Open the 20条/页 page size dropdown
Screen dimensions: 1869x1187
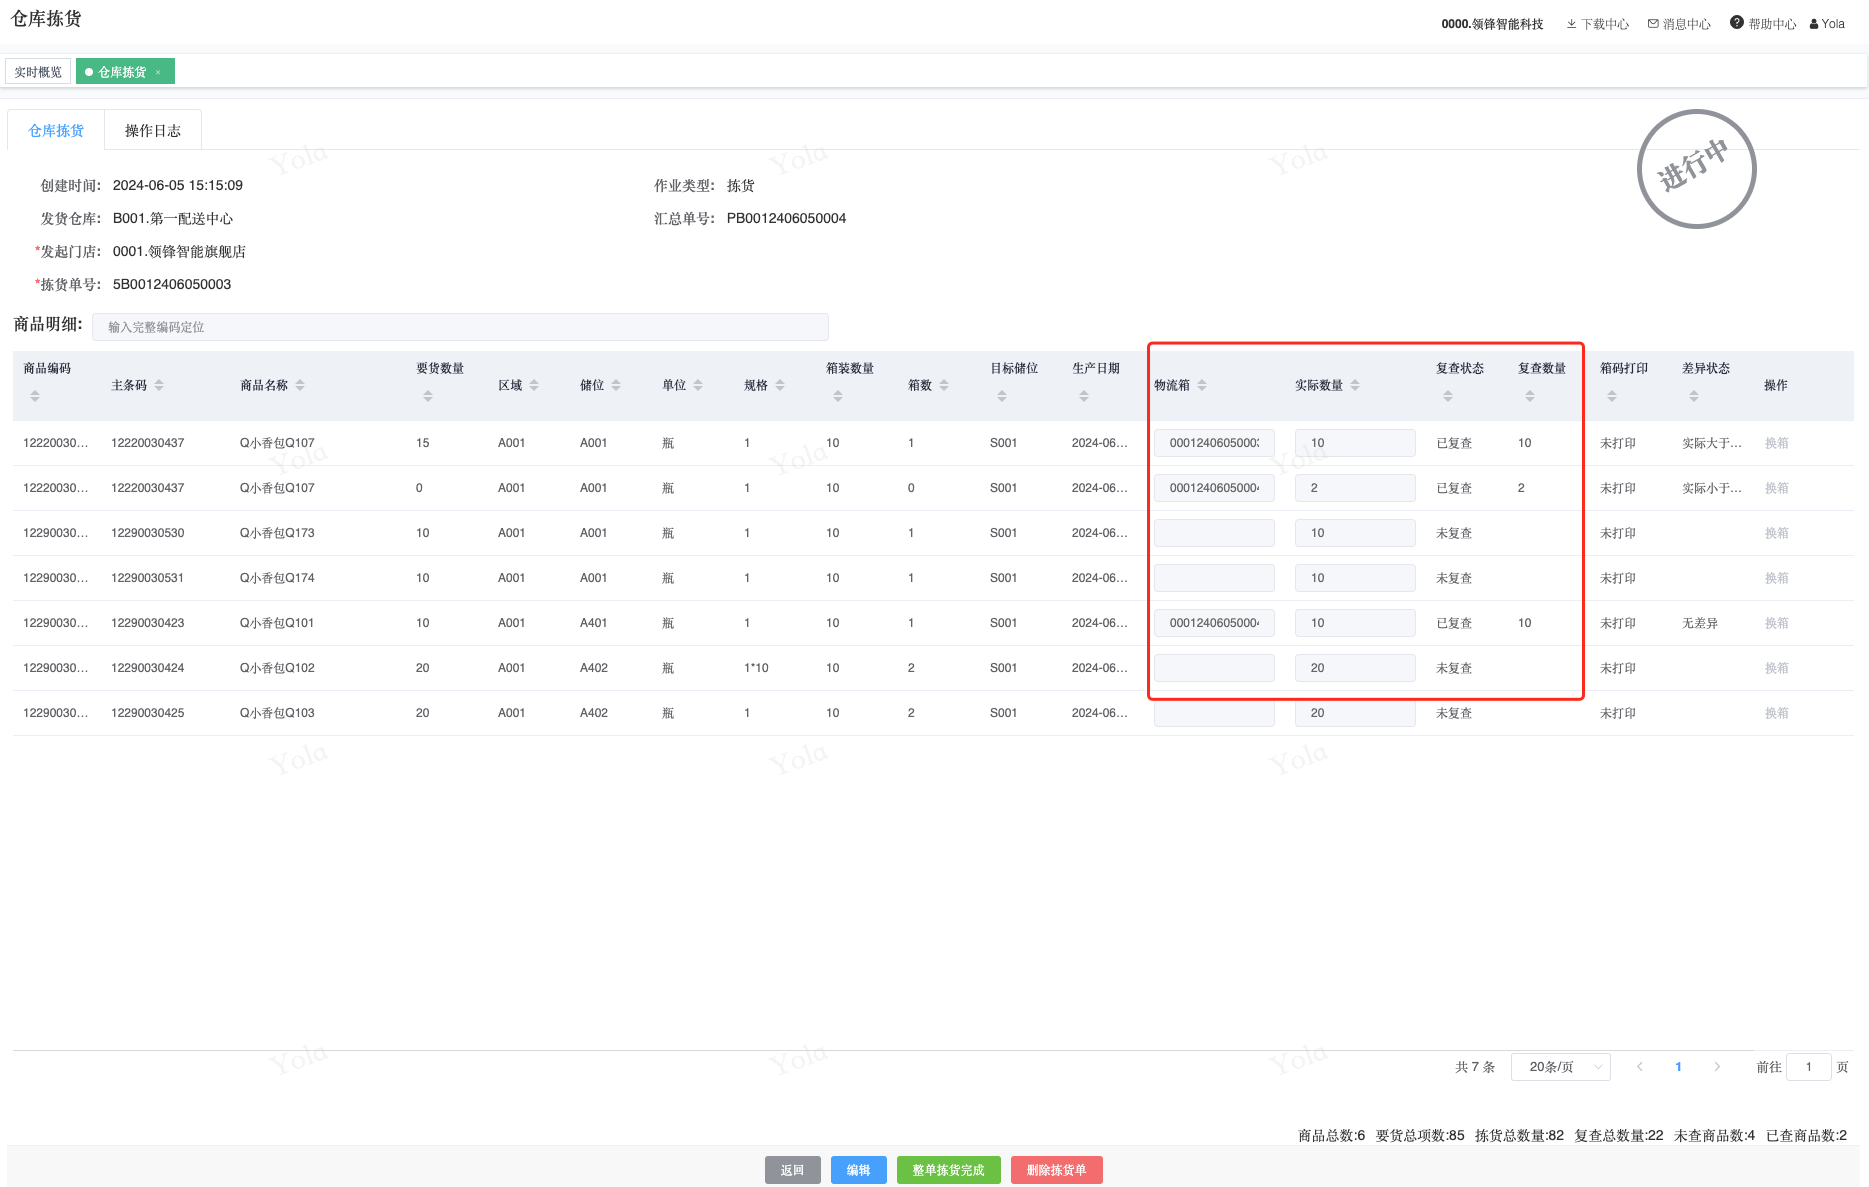(1560, 1067)
